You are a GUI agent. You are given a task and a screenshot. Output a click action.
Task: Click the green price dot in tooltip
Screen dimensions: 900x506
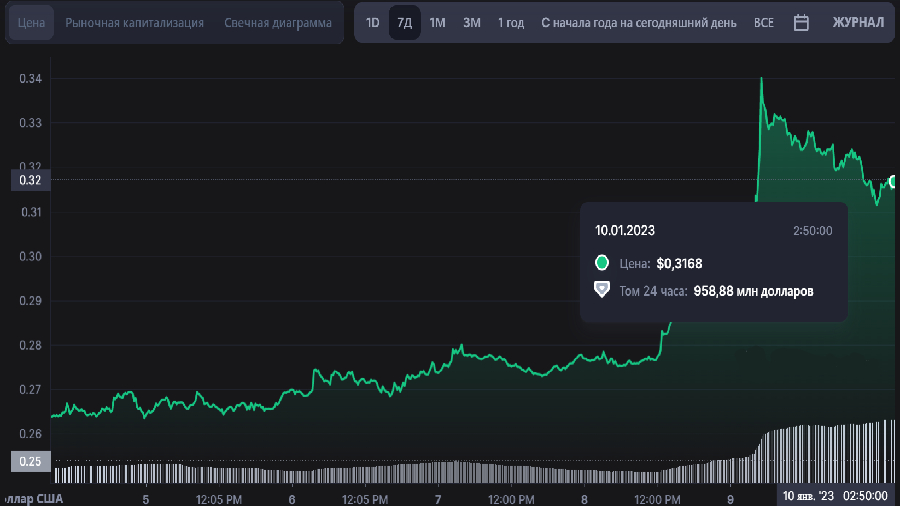coord(602,263)
